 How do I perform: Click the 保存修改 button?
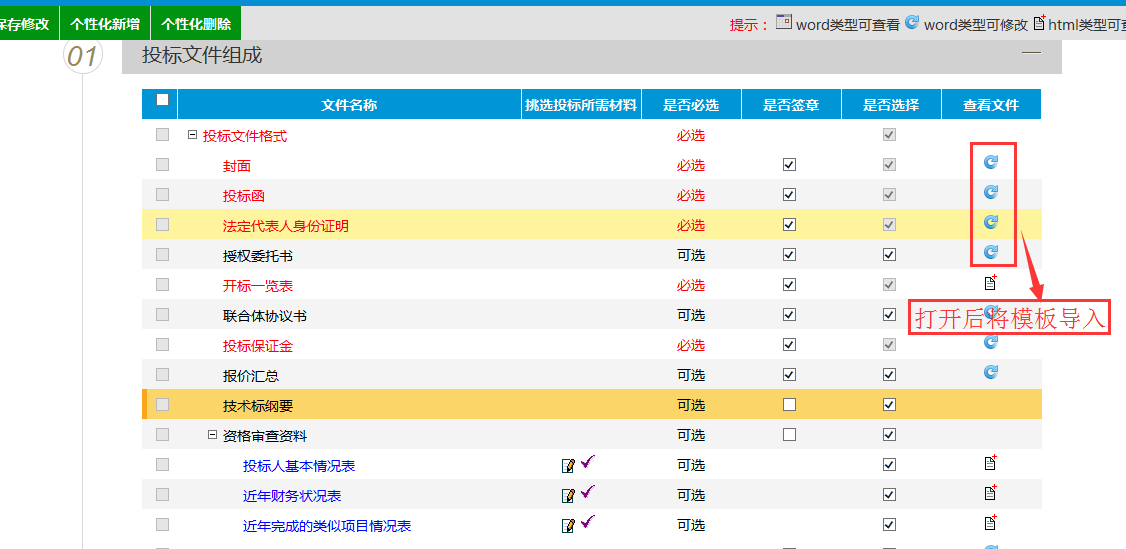(x=24, y=24)
